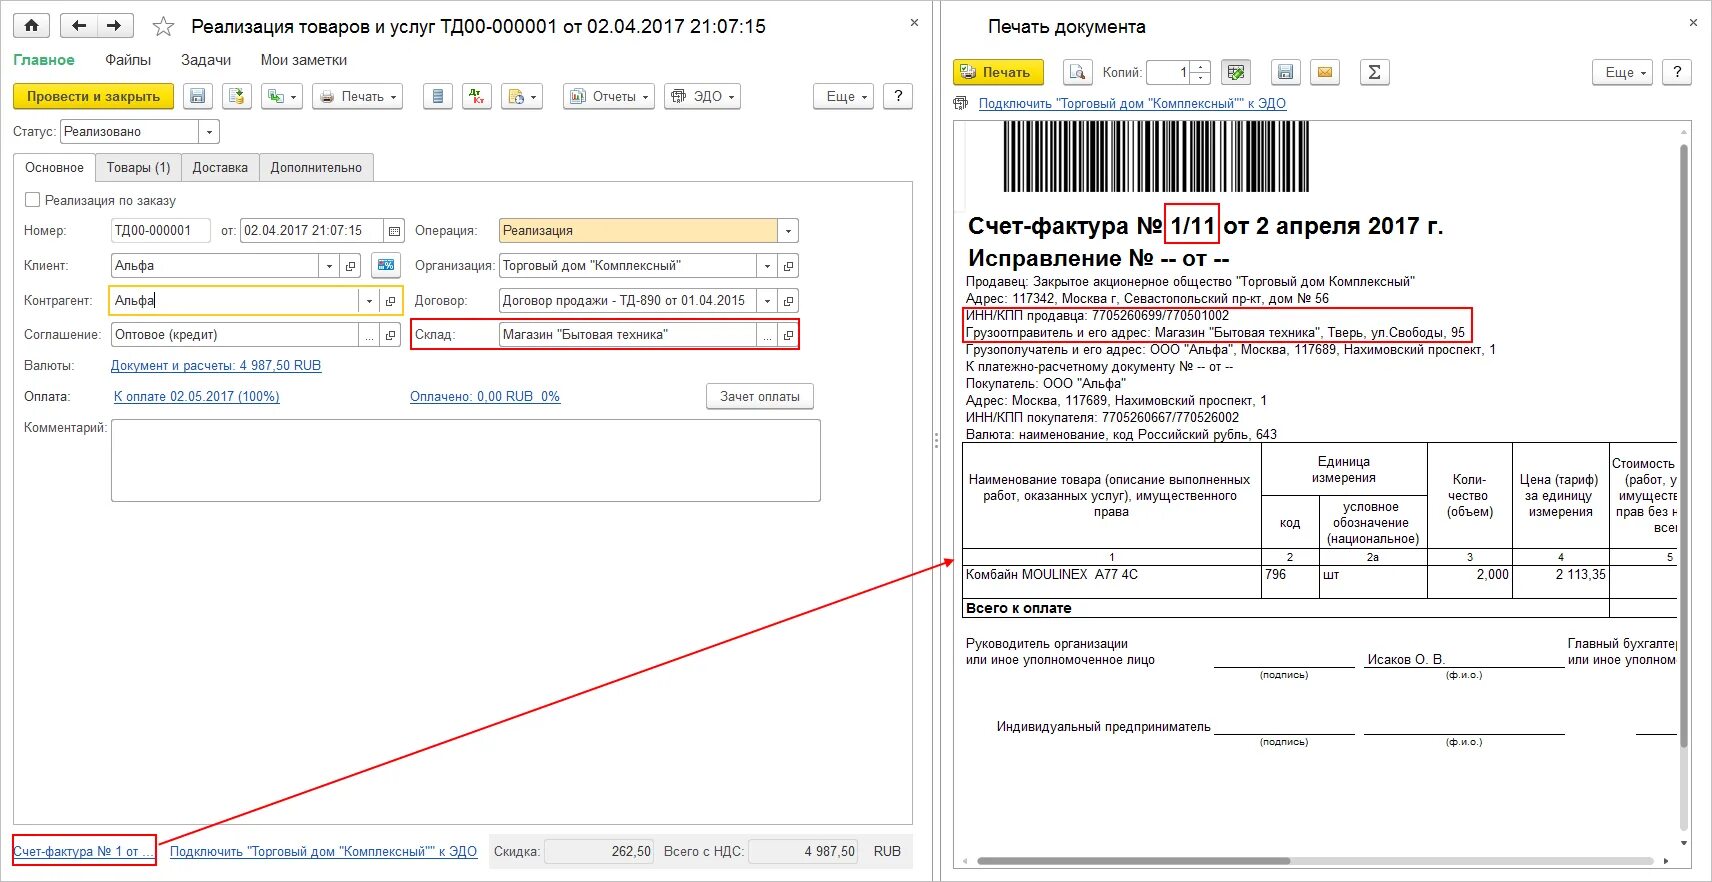Open the ЭДО dropdown menu

pos(702,96)
